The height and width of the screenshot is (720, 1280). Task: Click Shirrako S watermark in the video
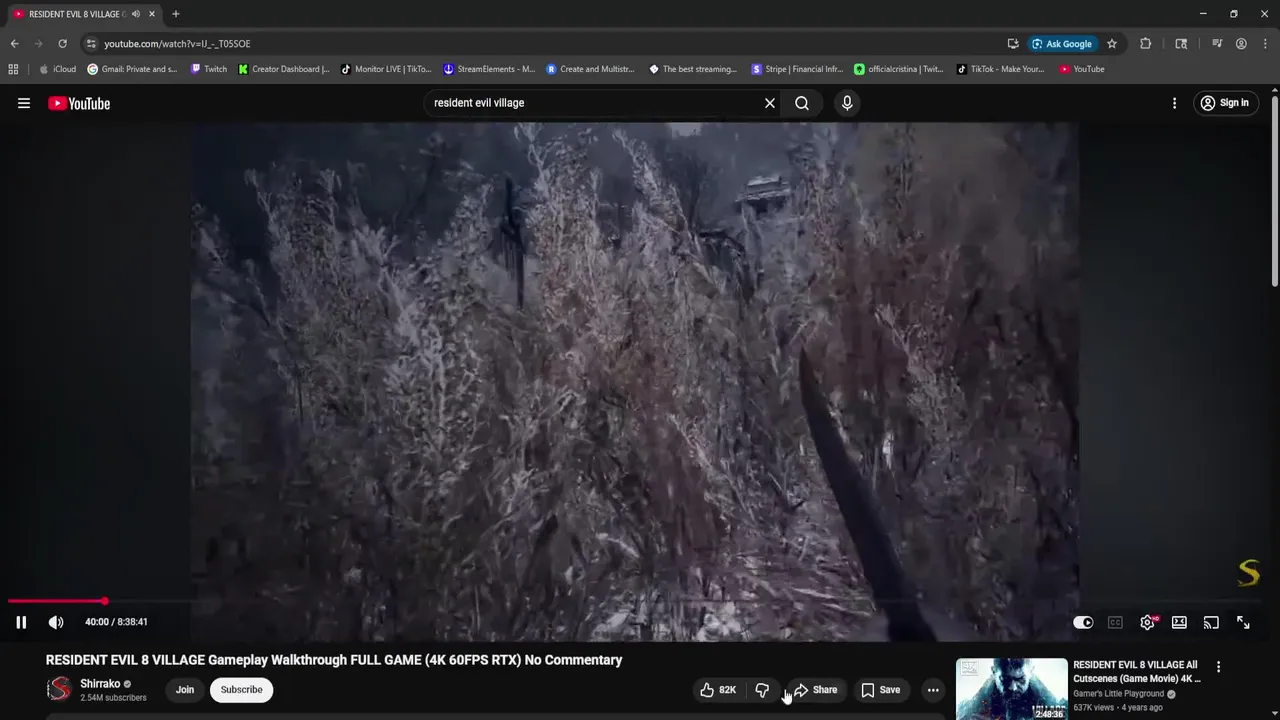click(1248, 572)
